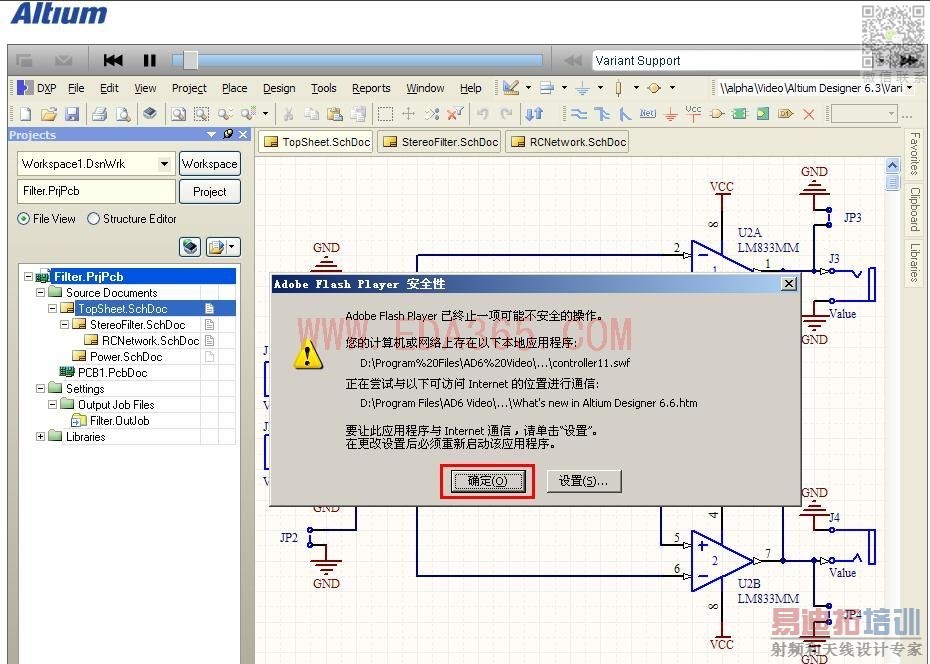Image resolution: width=930 pixels, height=664 pixels.
Task: Click the paste clipboard icon
Action: (335, 114)
